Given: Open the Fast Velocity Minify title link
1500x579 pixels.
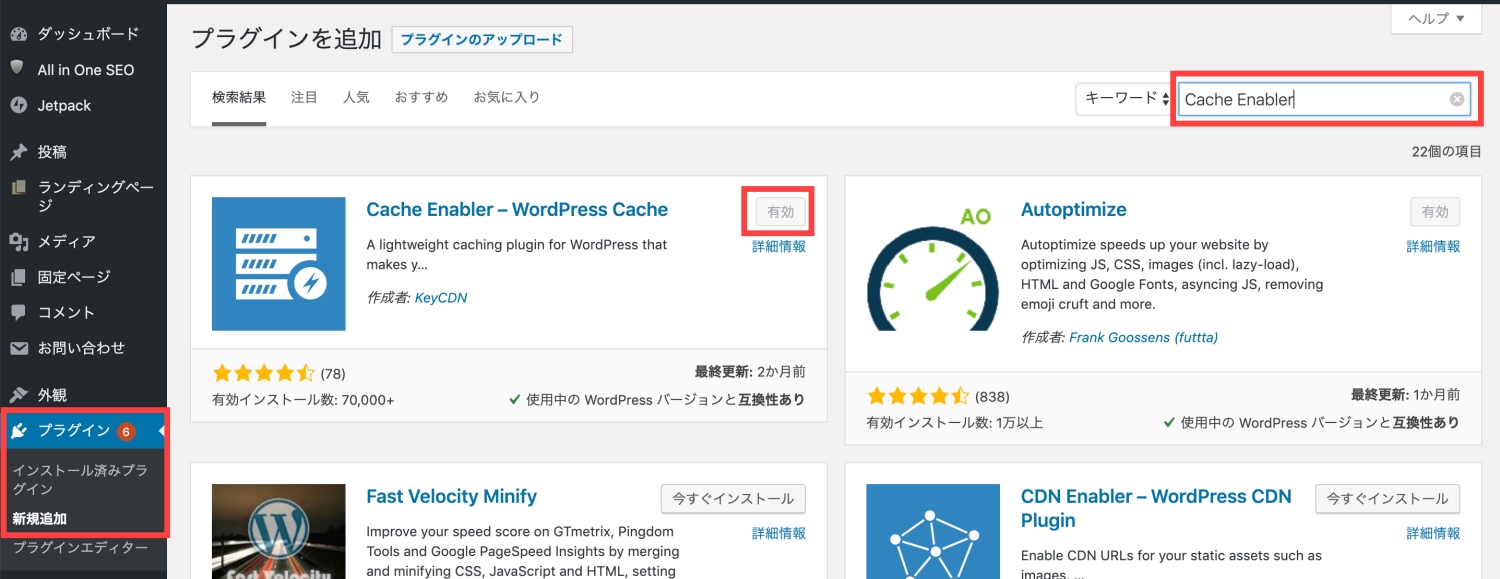Looking at the screenshot, I should (x=452, y=497).
